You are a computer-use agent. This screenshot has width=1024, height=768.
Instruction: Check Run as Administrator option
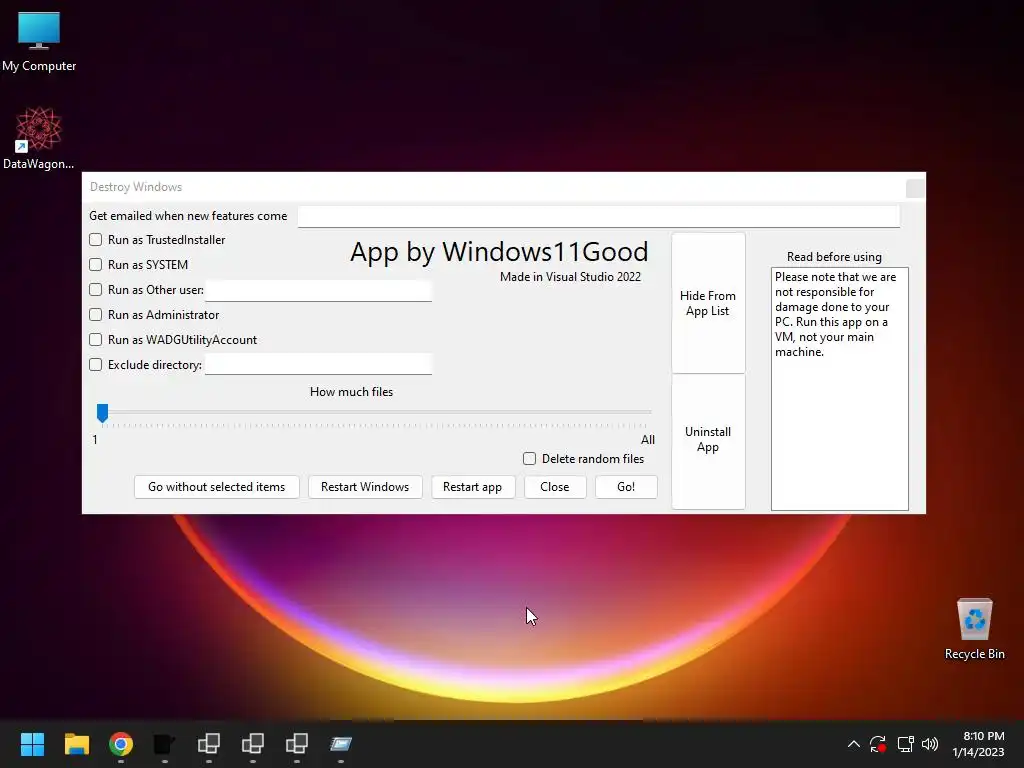coord(95,315)
